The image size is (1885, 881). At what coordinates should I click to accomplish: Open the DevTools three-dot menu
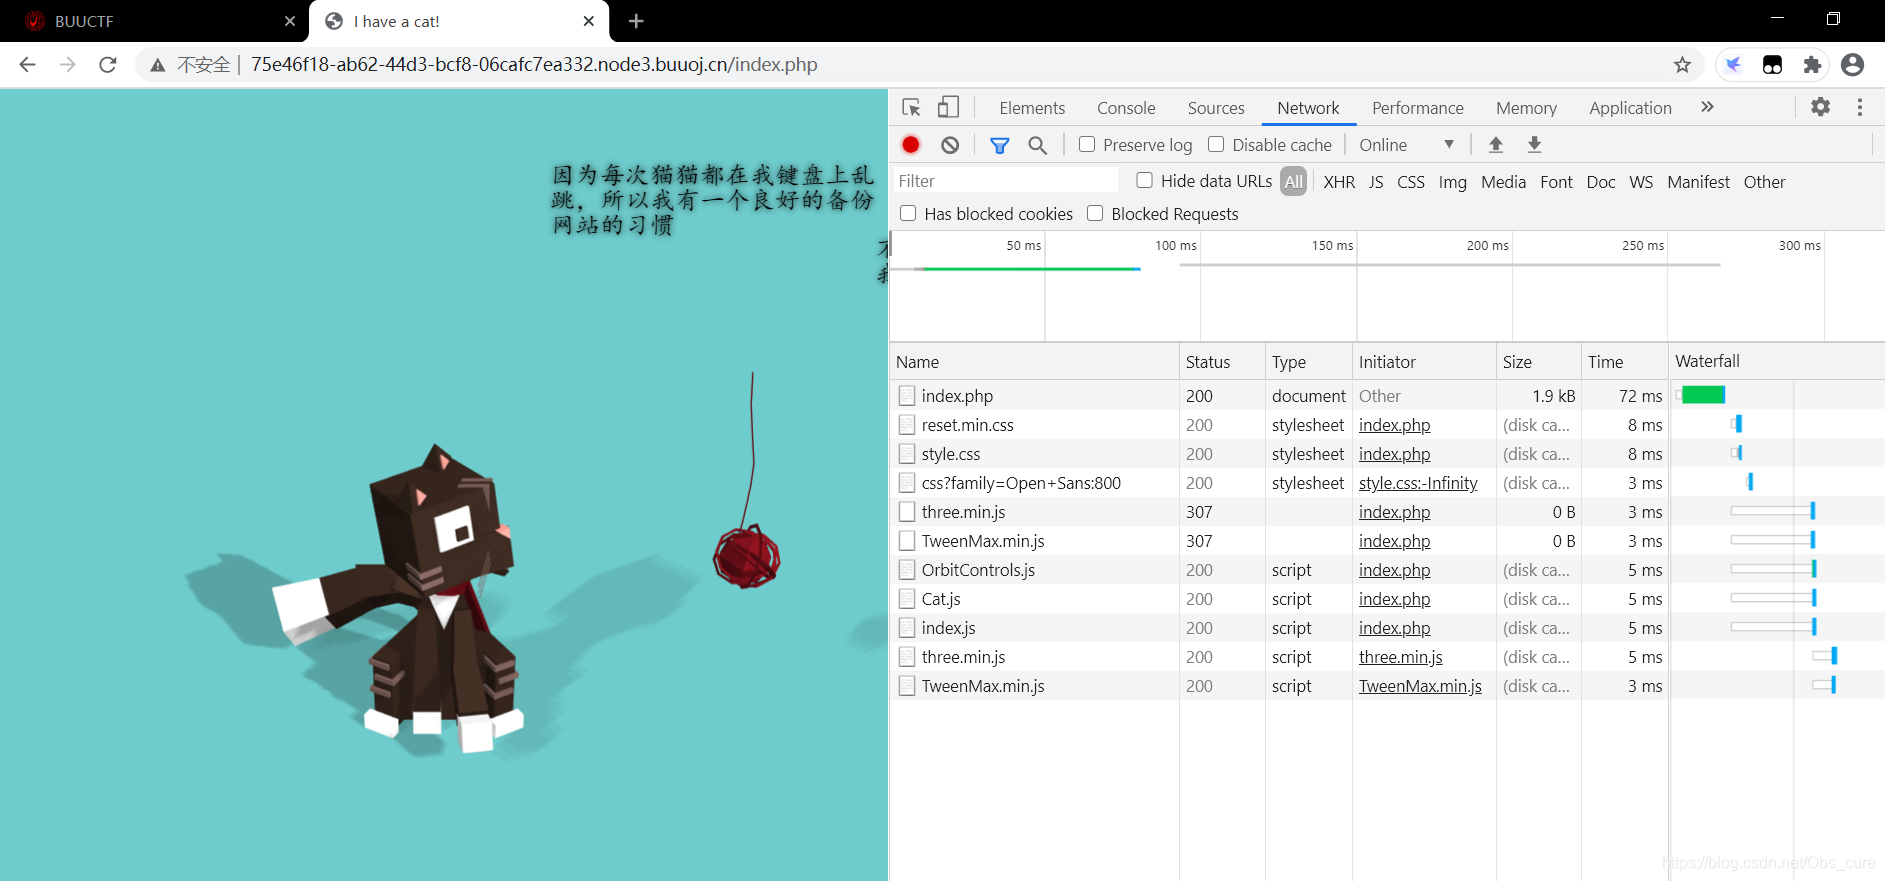[1860, 107]
